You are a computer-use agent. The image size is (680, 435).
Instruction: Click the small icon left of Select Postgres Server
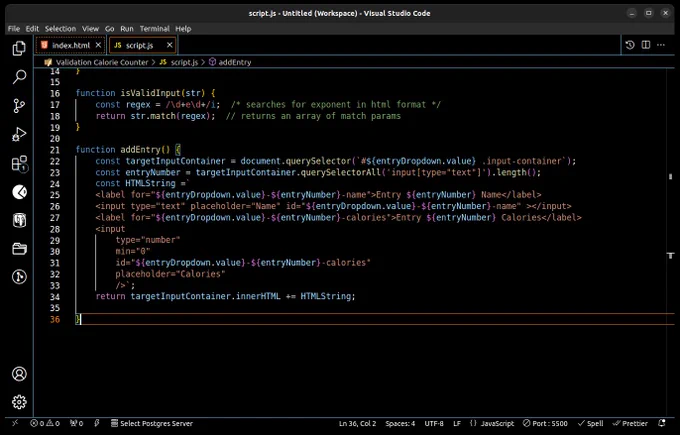tap(97, 423)
